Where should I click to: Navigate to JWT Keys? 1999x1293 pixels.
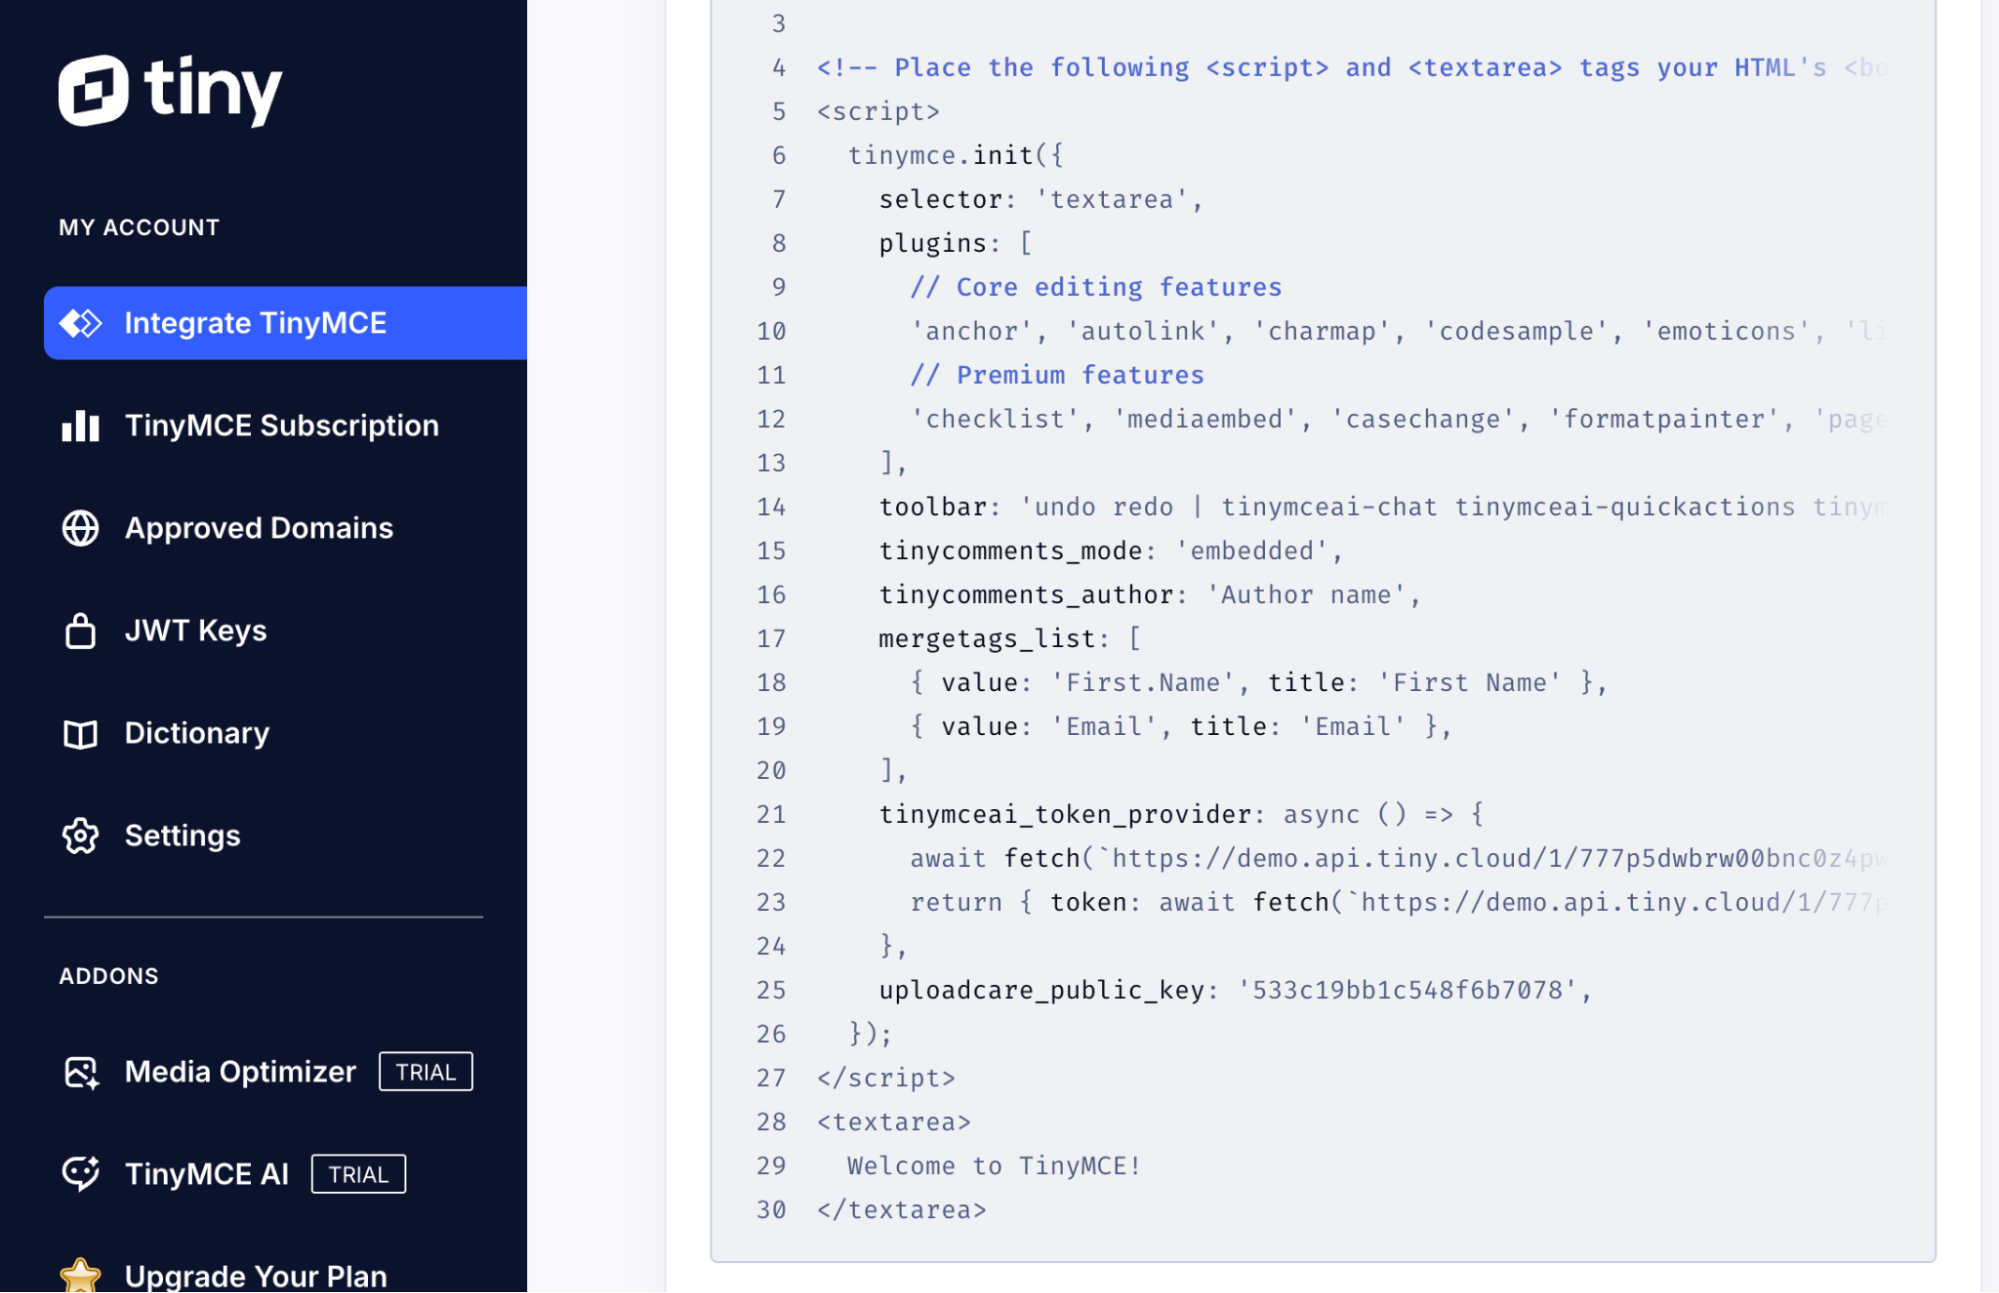pyautogui.click(x=196, y=631)
